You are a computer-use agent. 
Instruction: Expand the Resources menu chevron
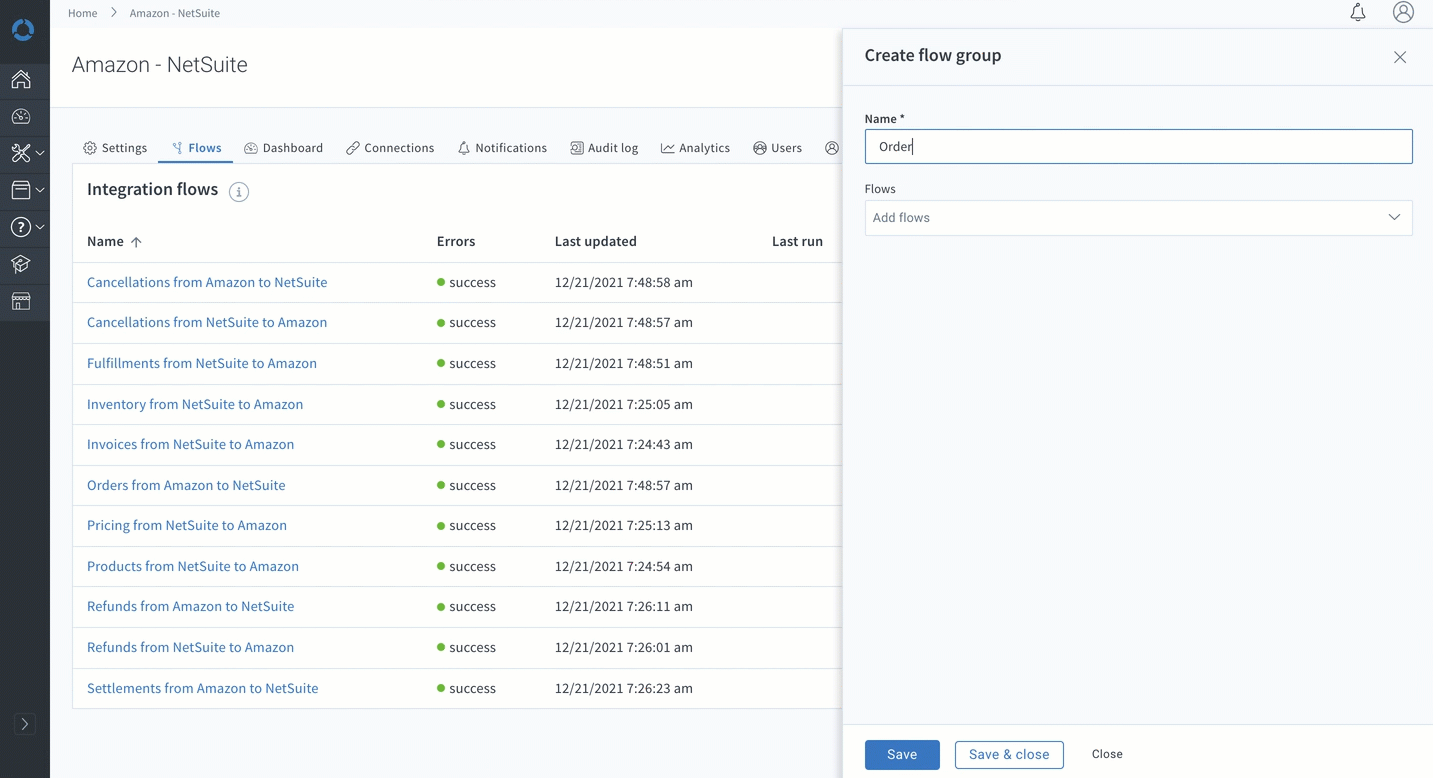[x=40, y=190]
